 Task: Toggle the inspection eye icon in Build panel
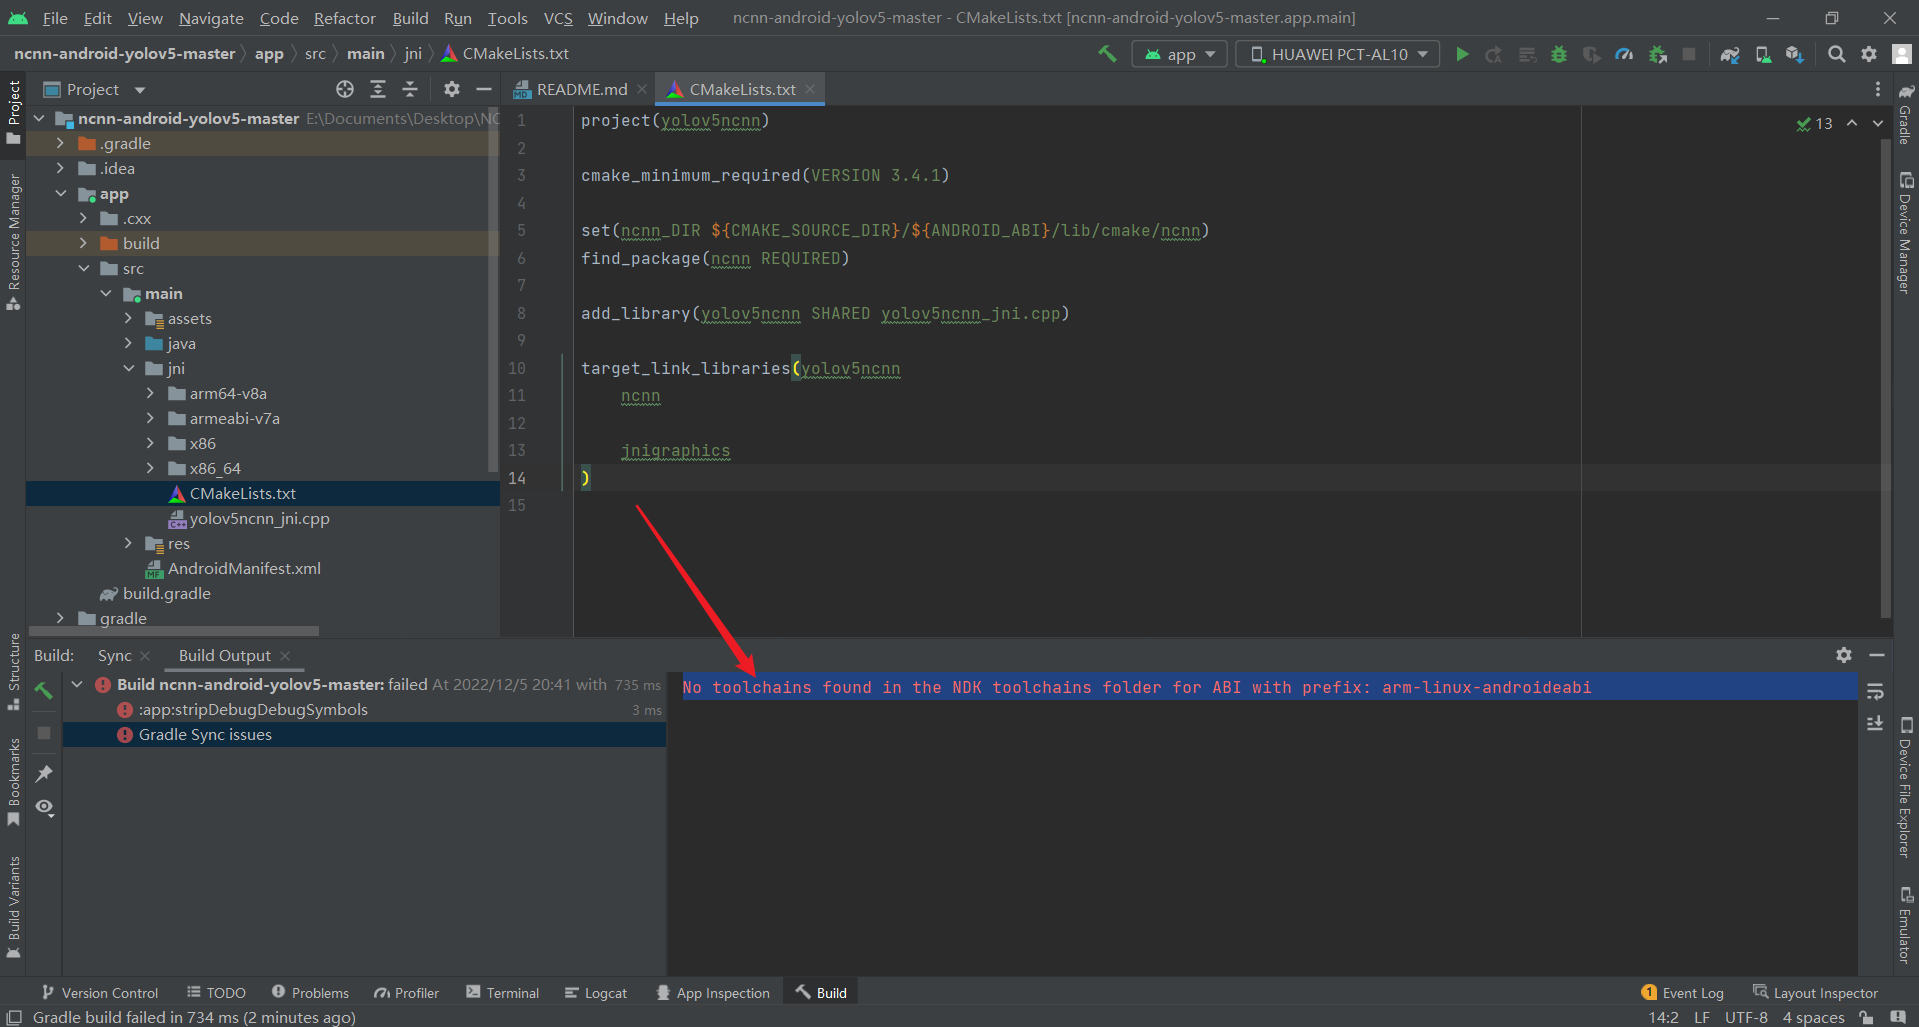coord(44,808)
